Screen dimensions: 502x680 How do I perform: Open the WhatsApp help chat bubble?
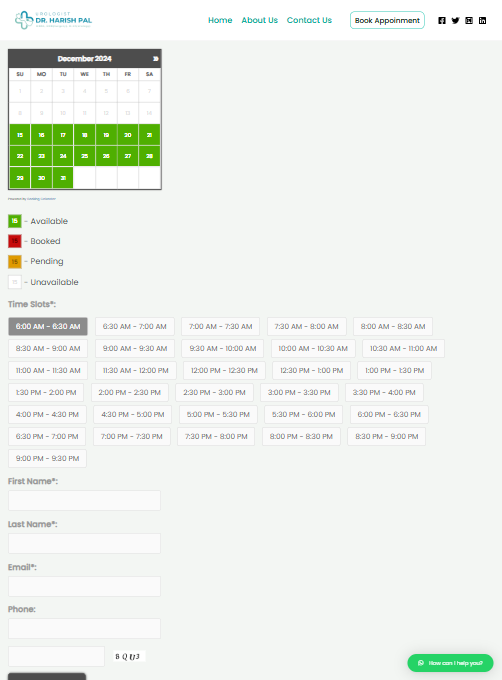click(x=450, y=663)
